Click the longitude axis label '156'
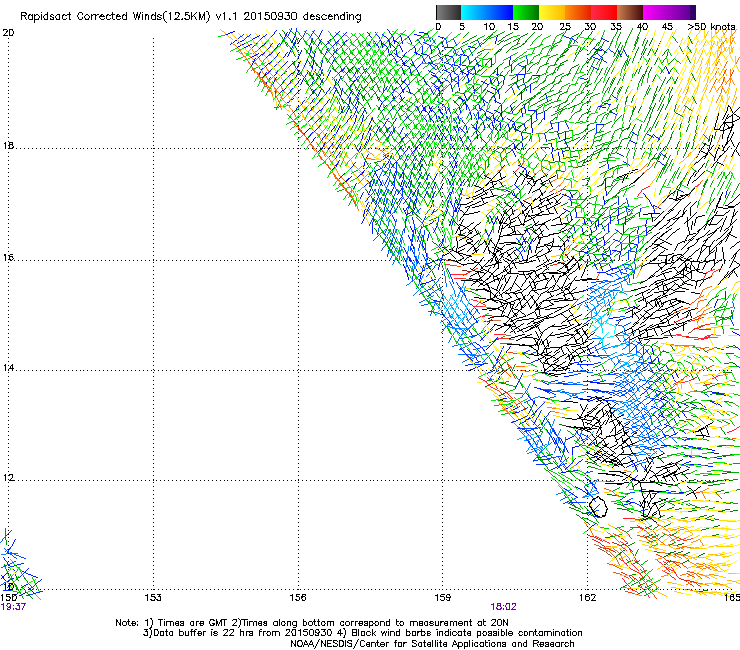The width and height of the screenshot is (740, 650). point(298,598)
